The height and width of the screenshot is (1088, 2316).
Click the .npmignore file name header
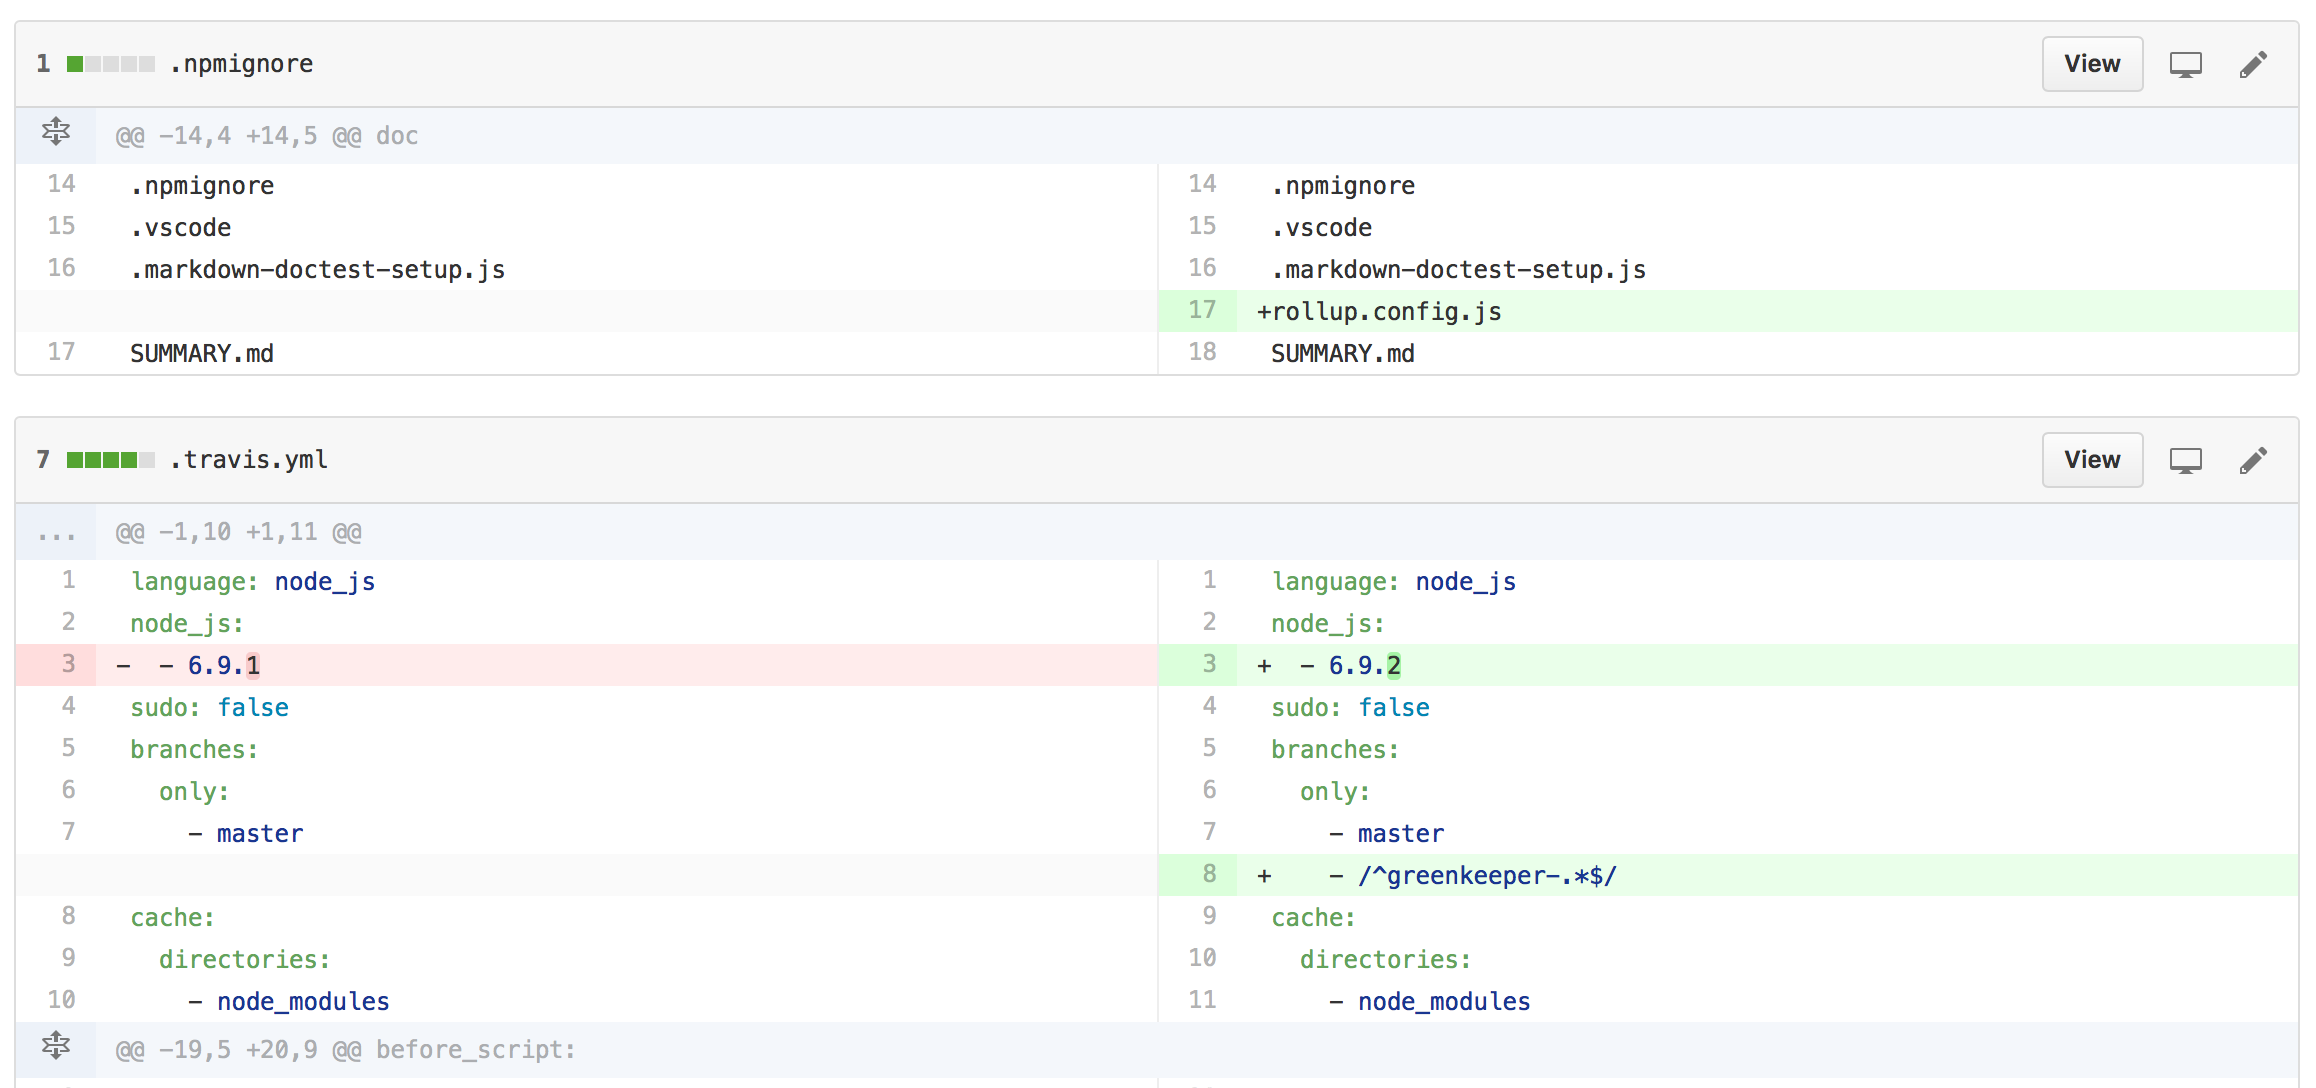[242, 64]
